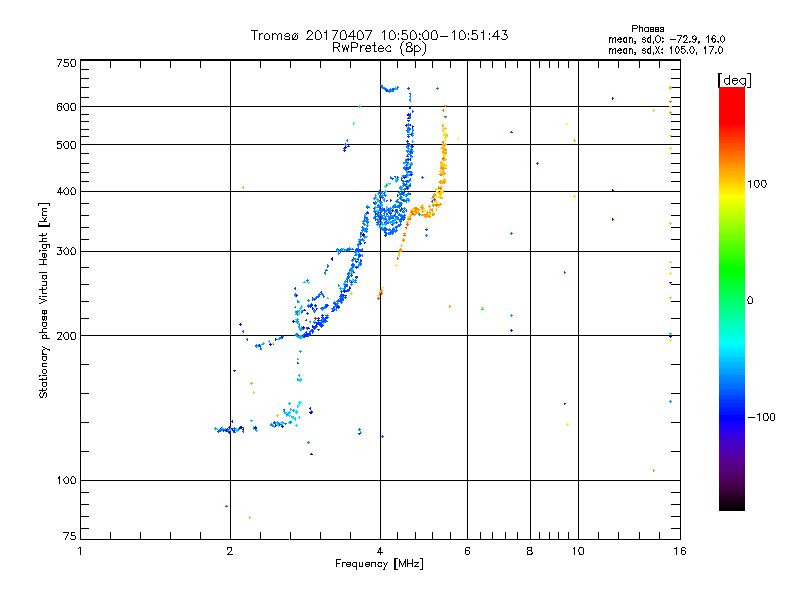Click the colorbar label '100'
The width and height of the screenshot is (800, 600).
[757, 184]
